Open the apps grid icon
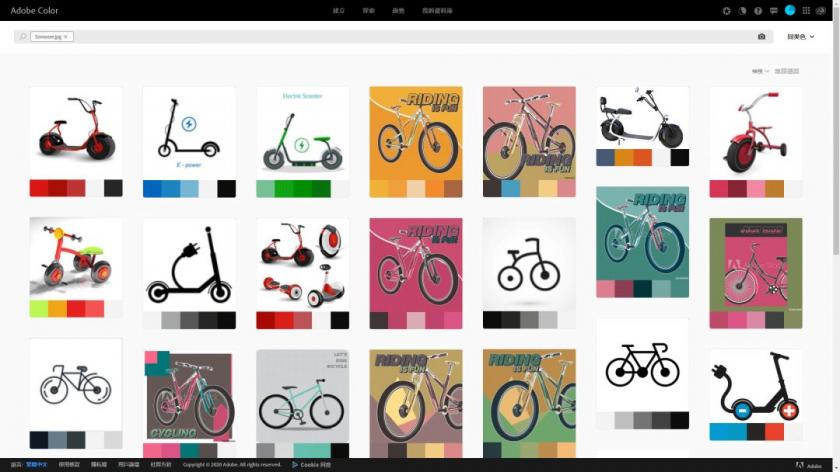 tap(806, 11)
